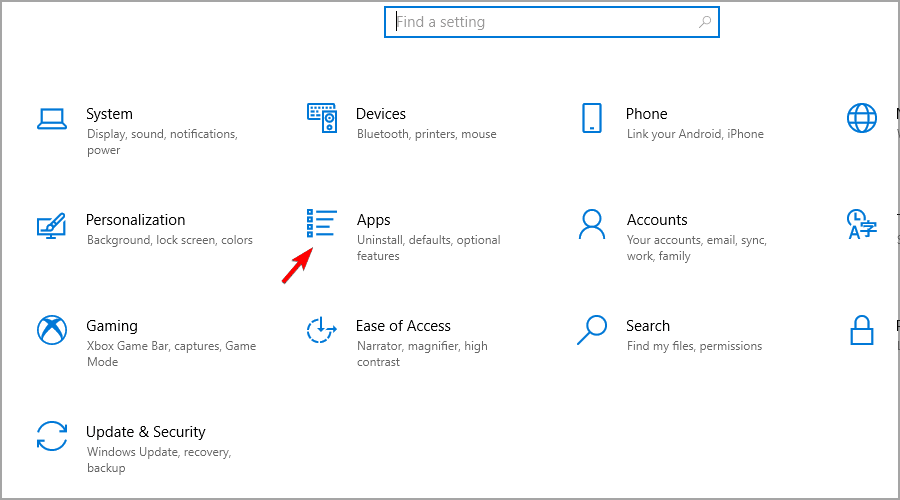Open Devices settings heading
Screen dimensions: 900x500
[x=381, y=114]
